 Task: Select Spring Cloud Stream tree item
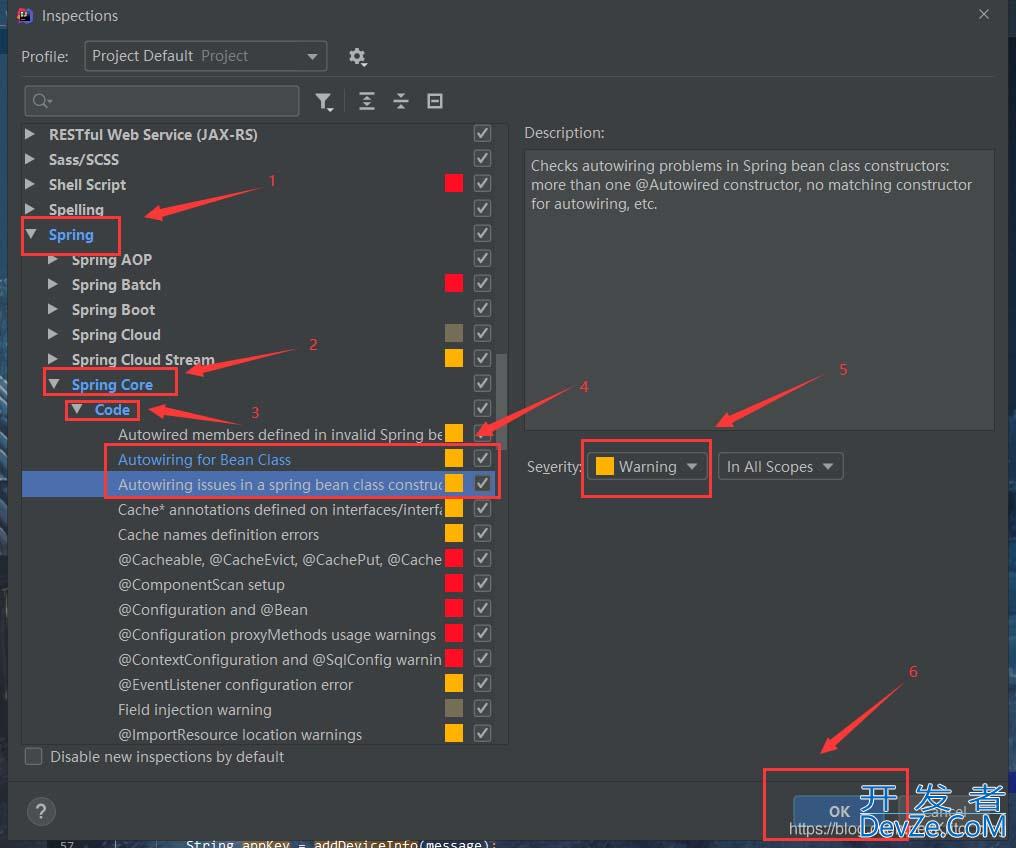143,360
